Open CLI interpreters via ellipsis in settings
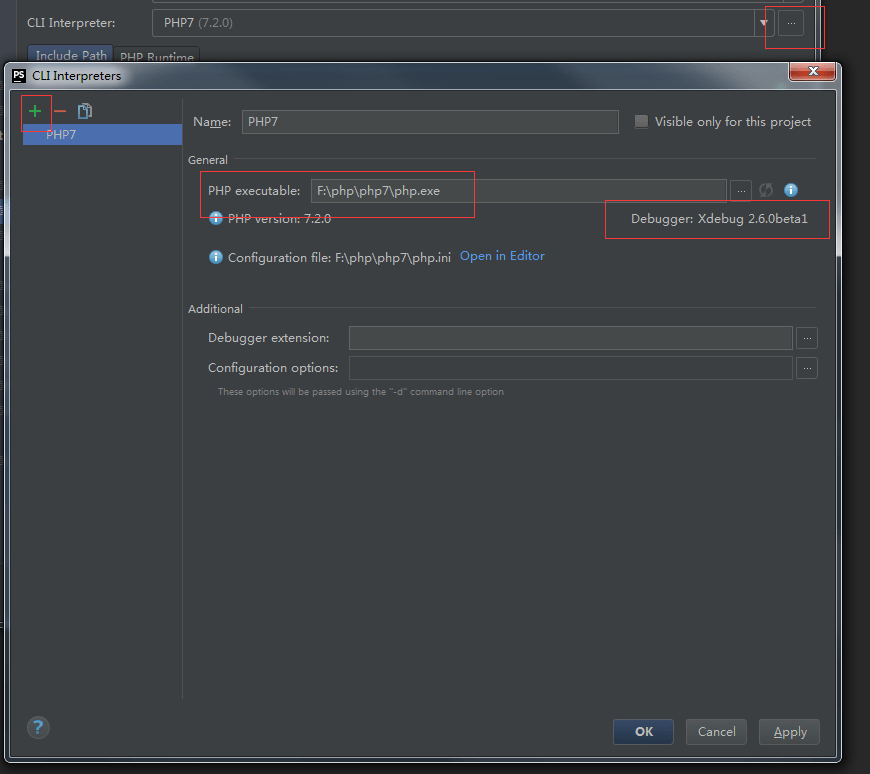This screenshot has height=774, width=870. [x=791, y=23]
